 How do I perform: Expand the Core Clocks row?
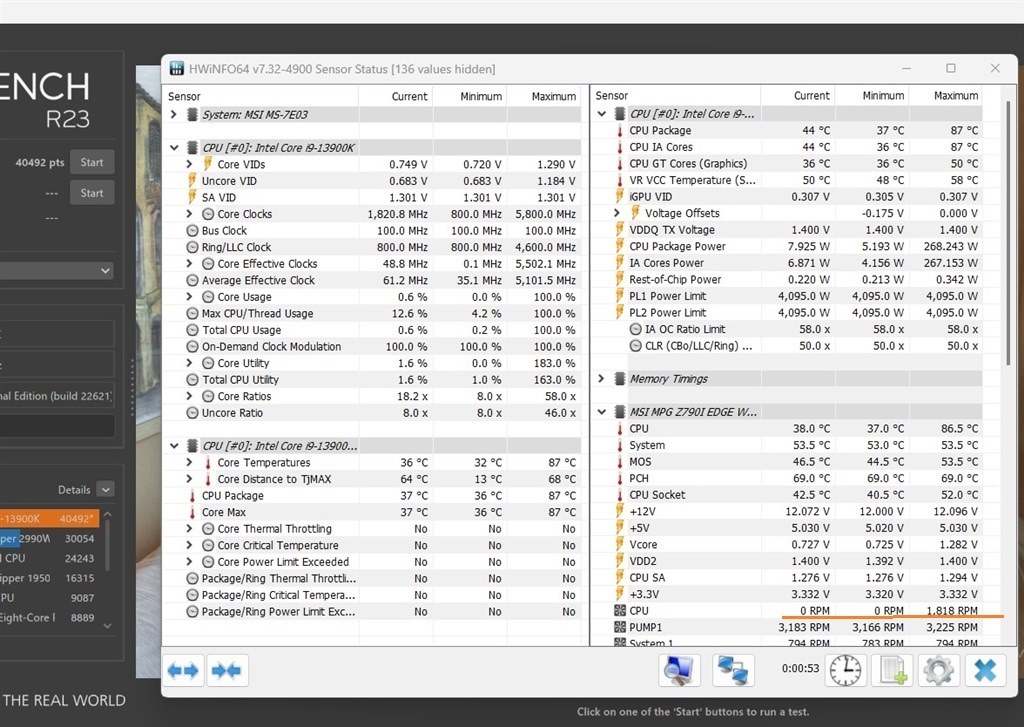coord(189,214)
